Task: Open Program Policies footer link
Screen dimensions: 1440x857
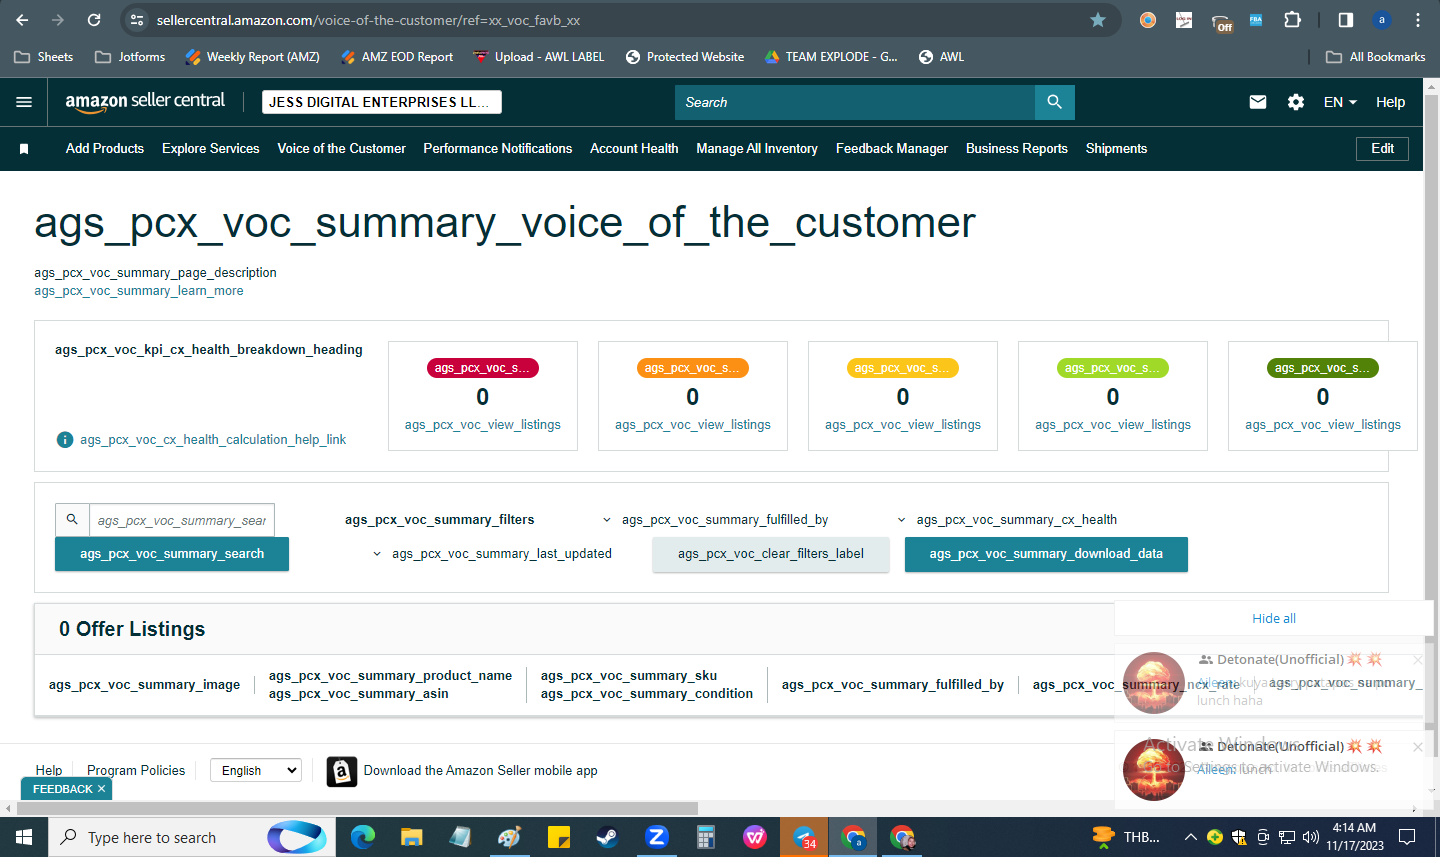Action: coord(136,771)
